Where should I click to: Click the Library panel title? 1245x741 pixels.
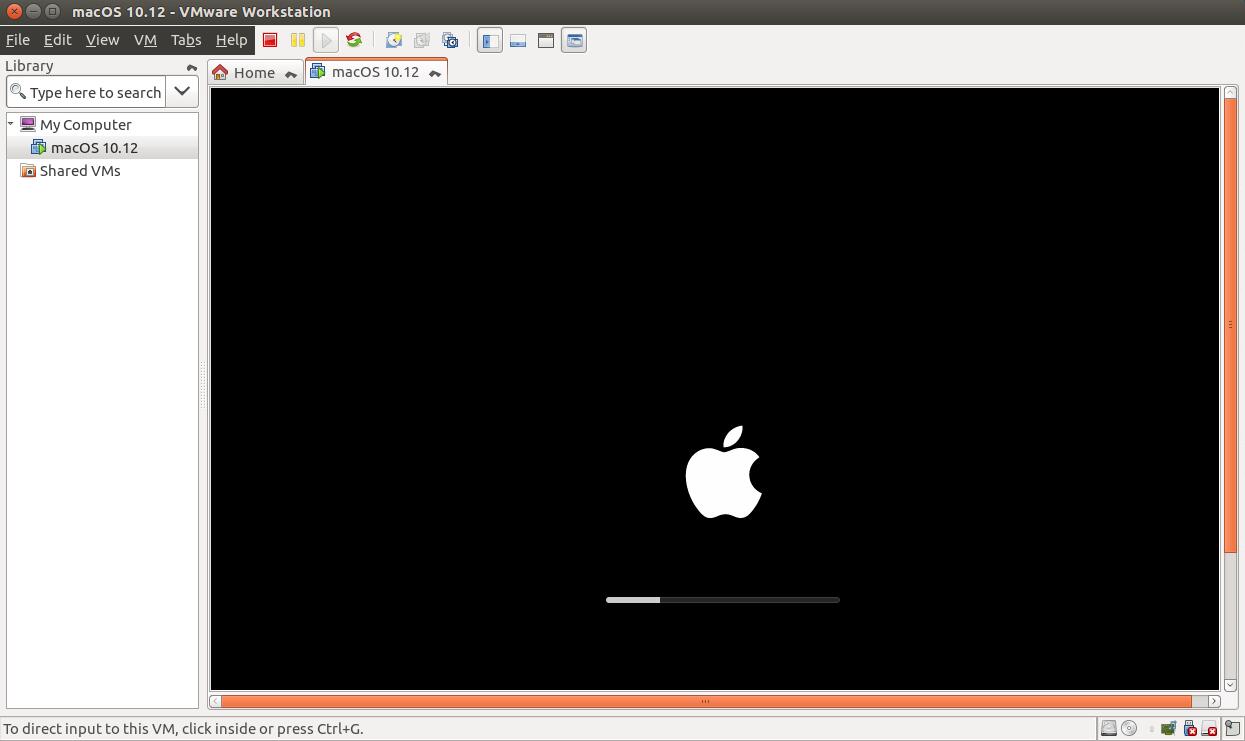29,66
